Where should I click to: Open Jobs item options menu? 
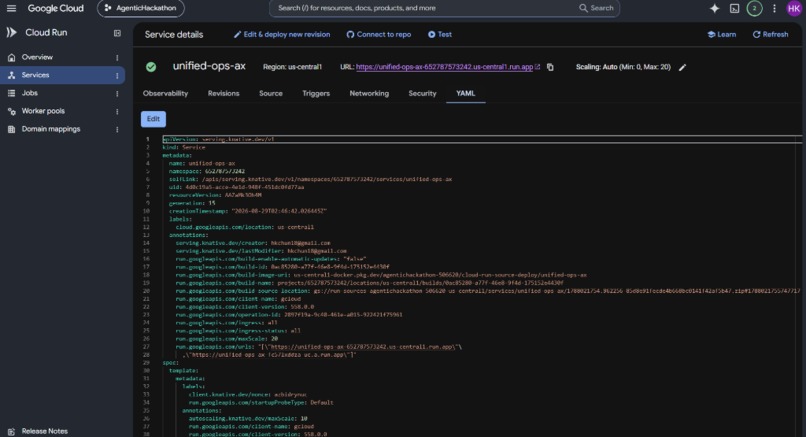117,94
